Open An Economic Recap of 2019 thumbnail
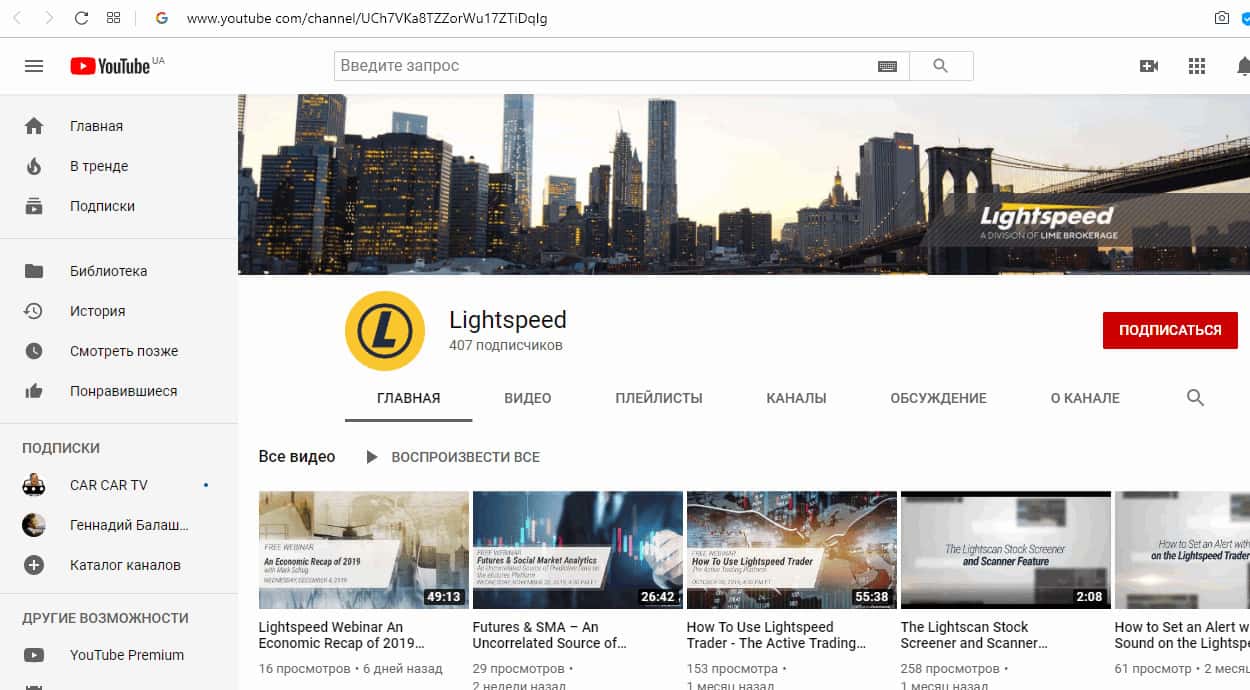Image resolution: width=1250 pixels, height=690 pixels. tap(364, 550)
